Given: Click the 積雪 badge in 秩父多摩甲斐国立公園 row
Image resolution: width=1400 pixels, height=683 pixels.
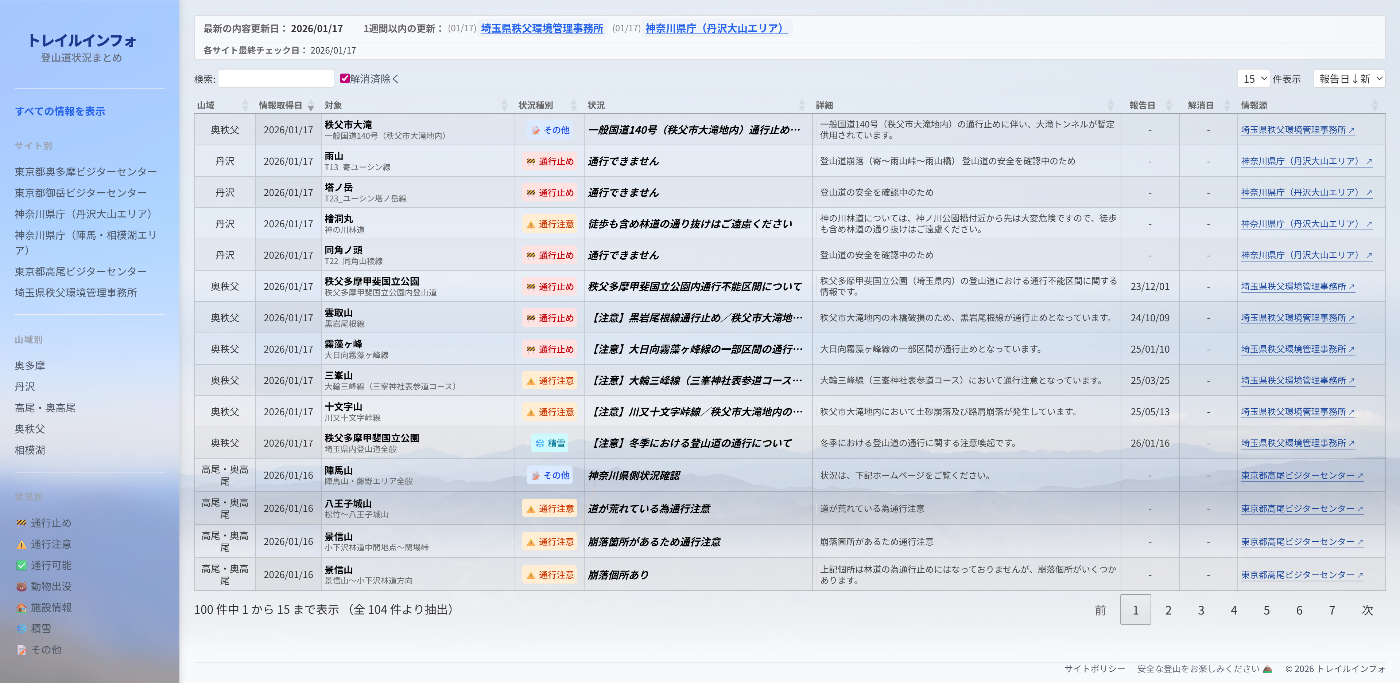Looking at the screenshot, I should [x=549, y=442].
